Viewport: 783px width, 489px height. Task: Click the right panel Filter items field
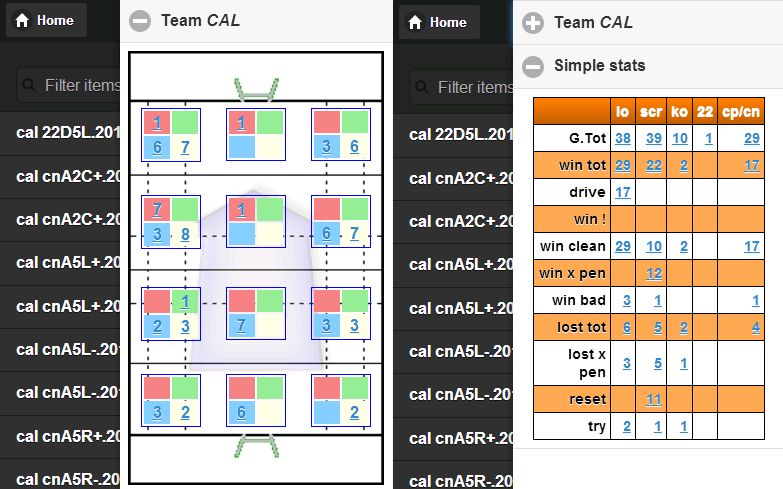tap(462, 87)
